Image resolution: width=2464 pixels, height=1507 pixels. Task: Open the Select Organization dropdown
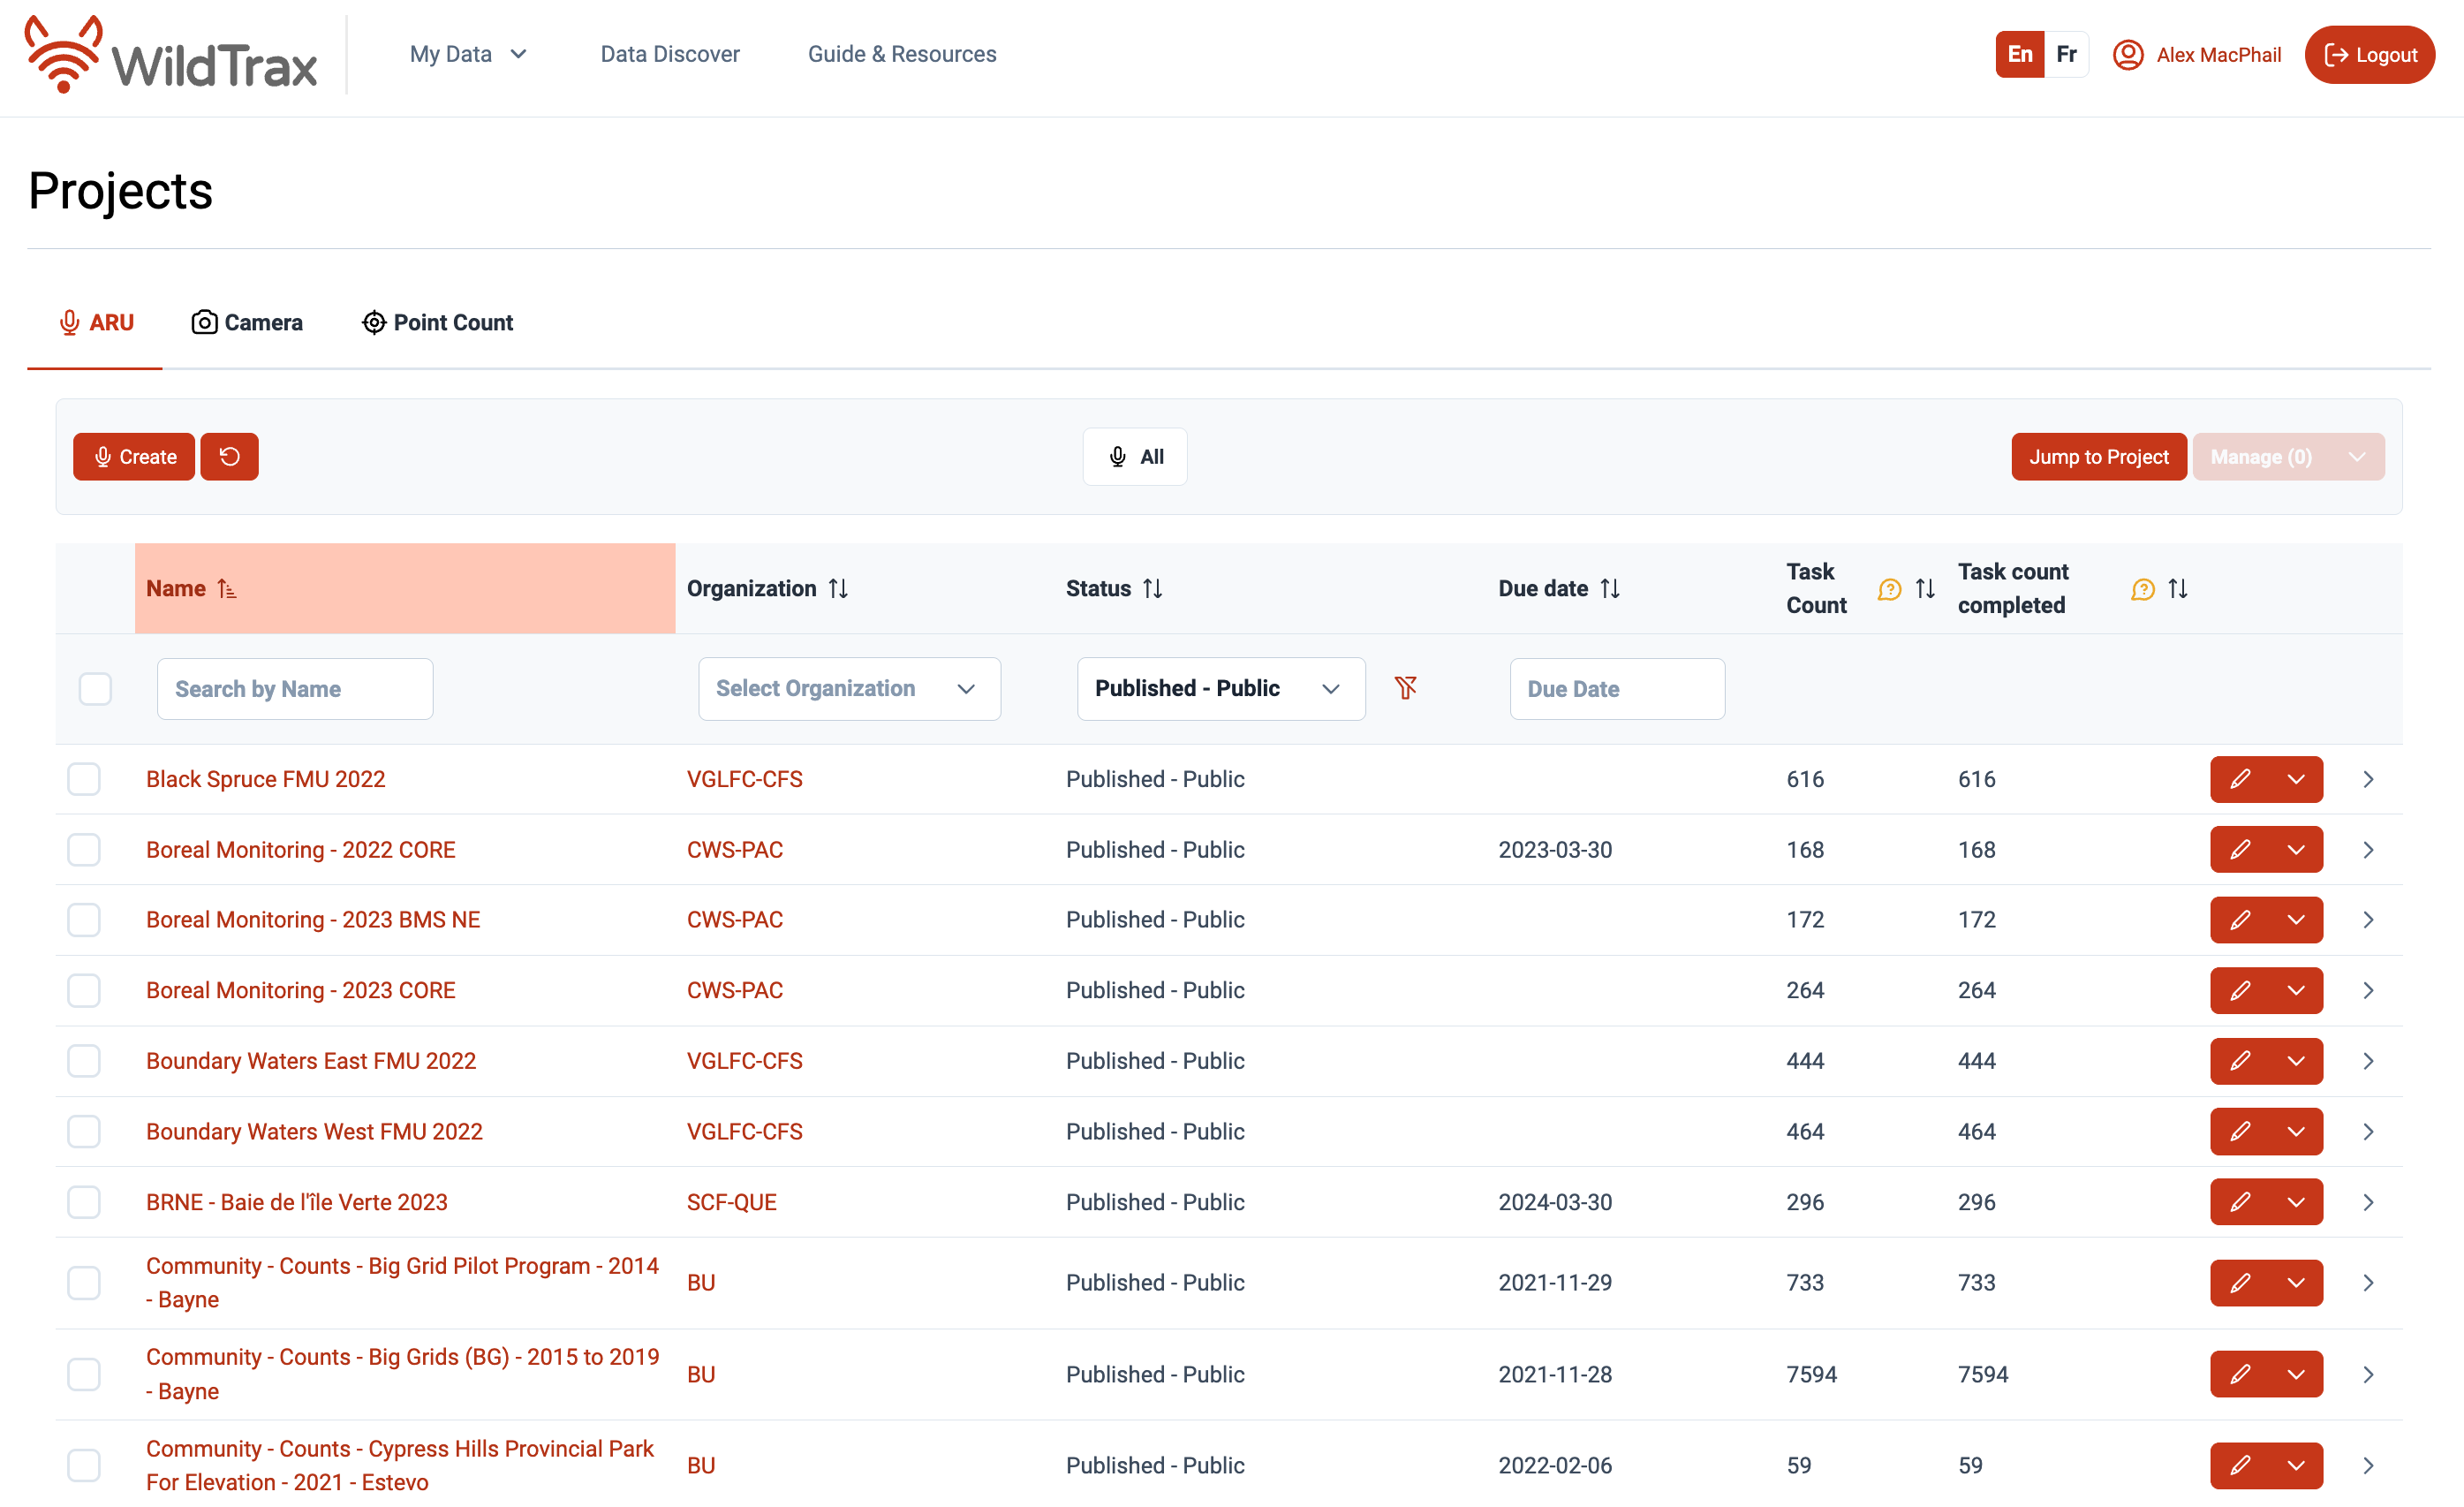tap(848, 688)
